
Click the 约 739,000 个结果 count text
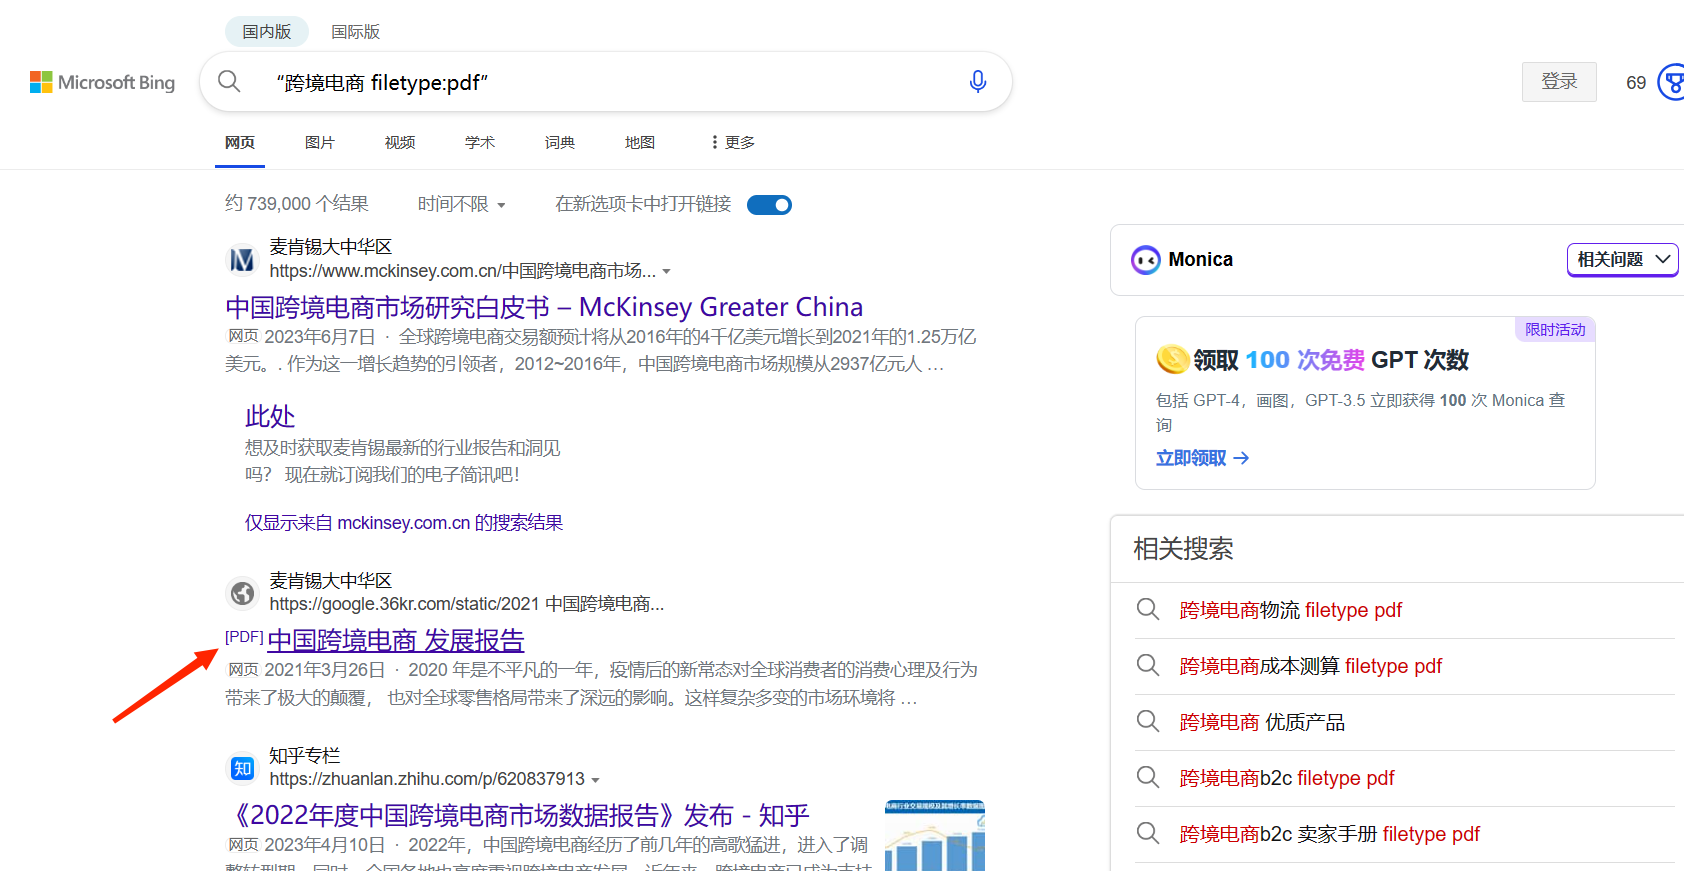(297, 204)
